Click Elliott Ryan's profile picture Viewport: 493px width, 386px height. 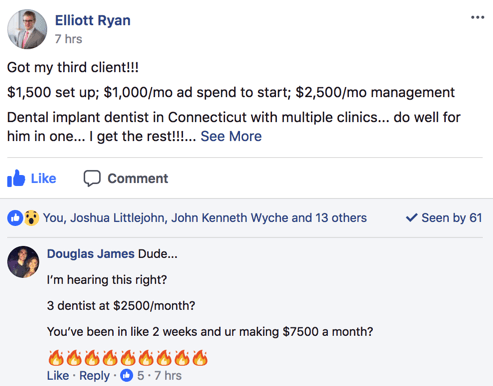click(x=27, y=29)
